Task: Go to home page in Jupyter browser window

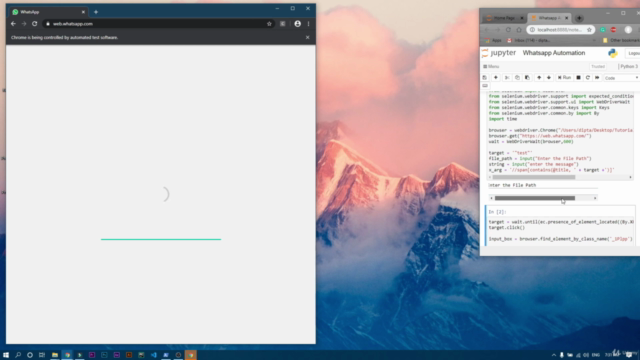Action: 519,30
